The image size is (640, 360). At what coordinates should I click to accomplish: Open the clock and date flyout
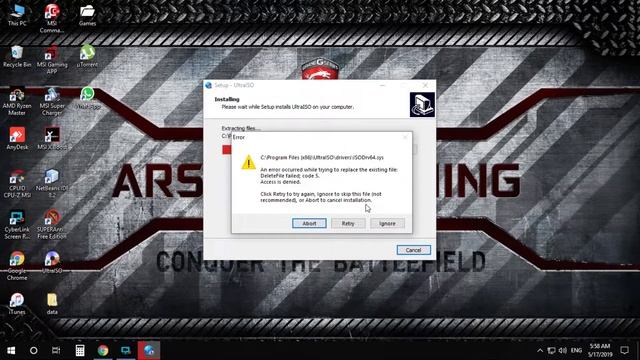pyautogui.click(x=600, y=350)
